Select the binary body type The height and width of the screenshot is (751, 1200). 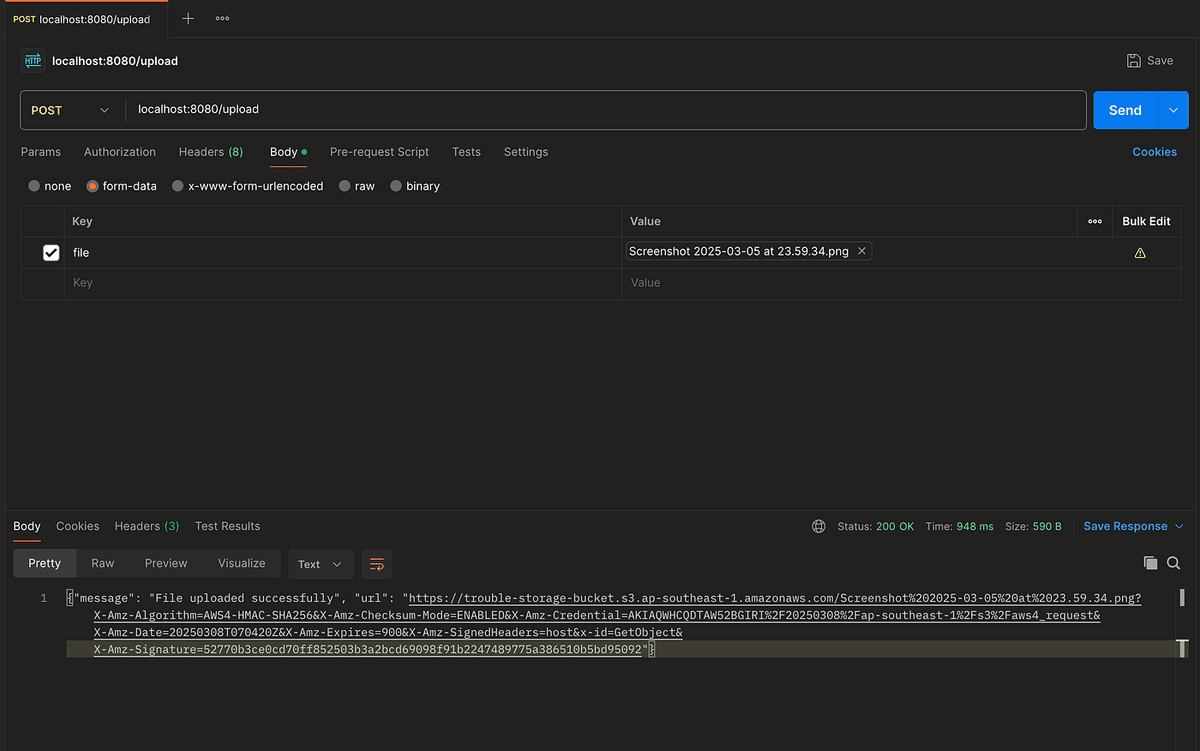[x=415, y=186]
